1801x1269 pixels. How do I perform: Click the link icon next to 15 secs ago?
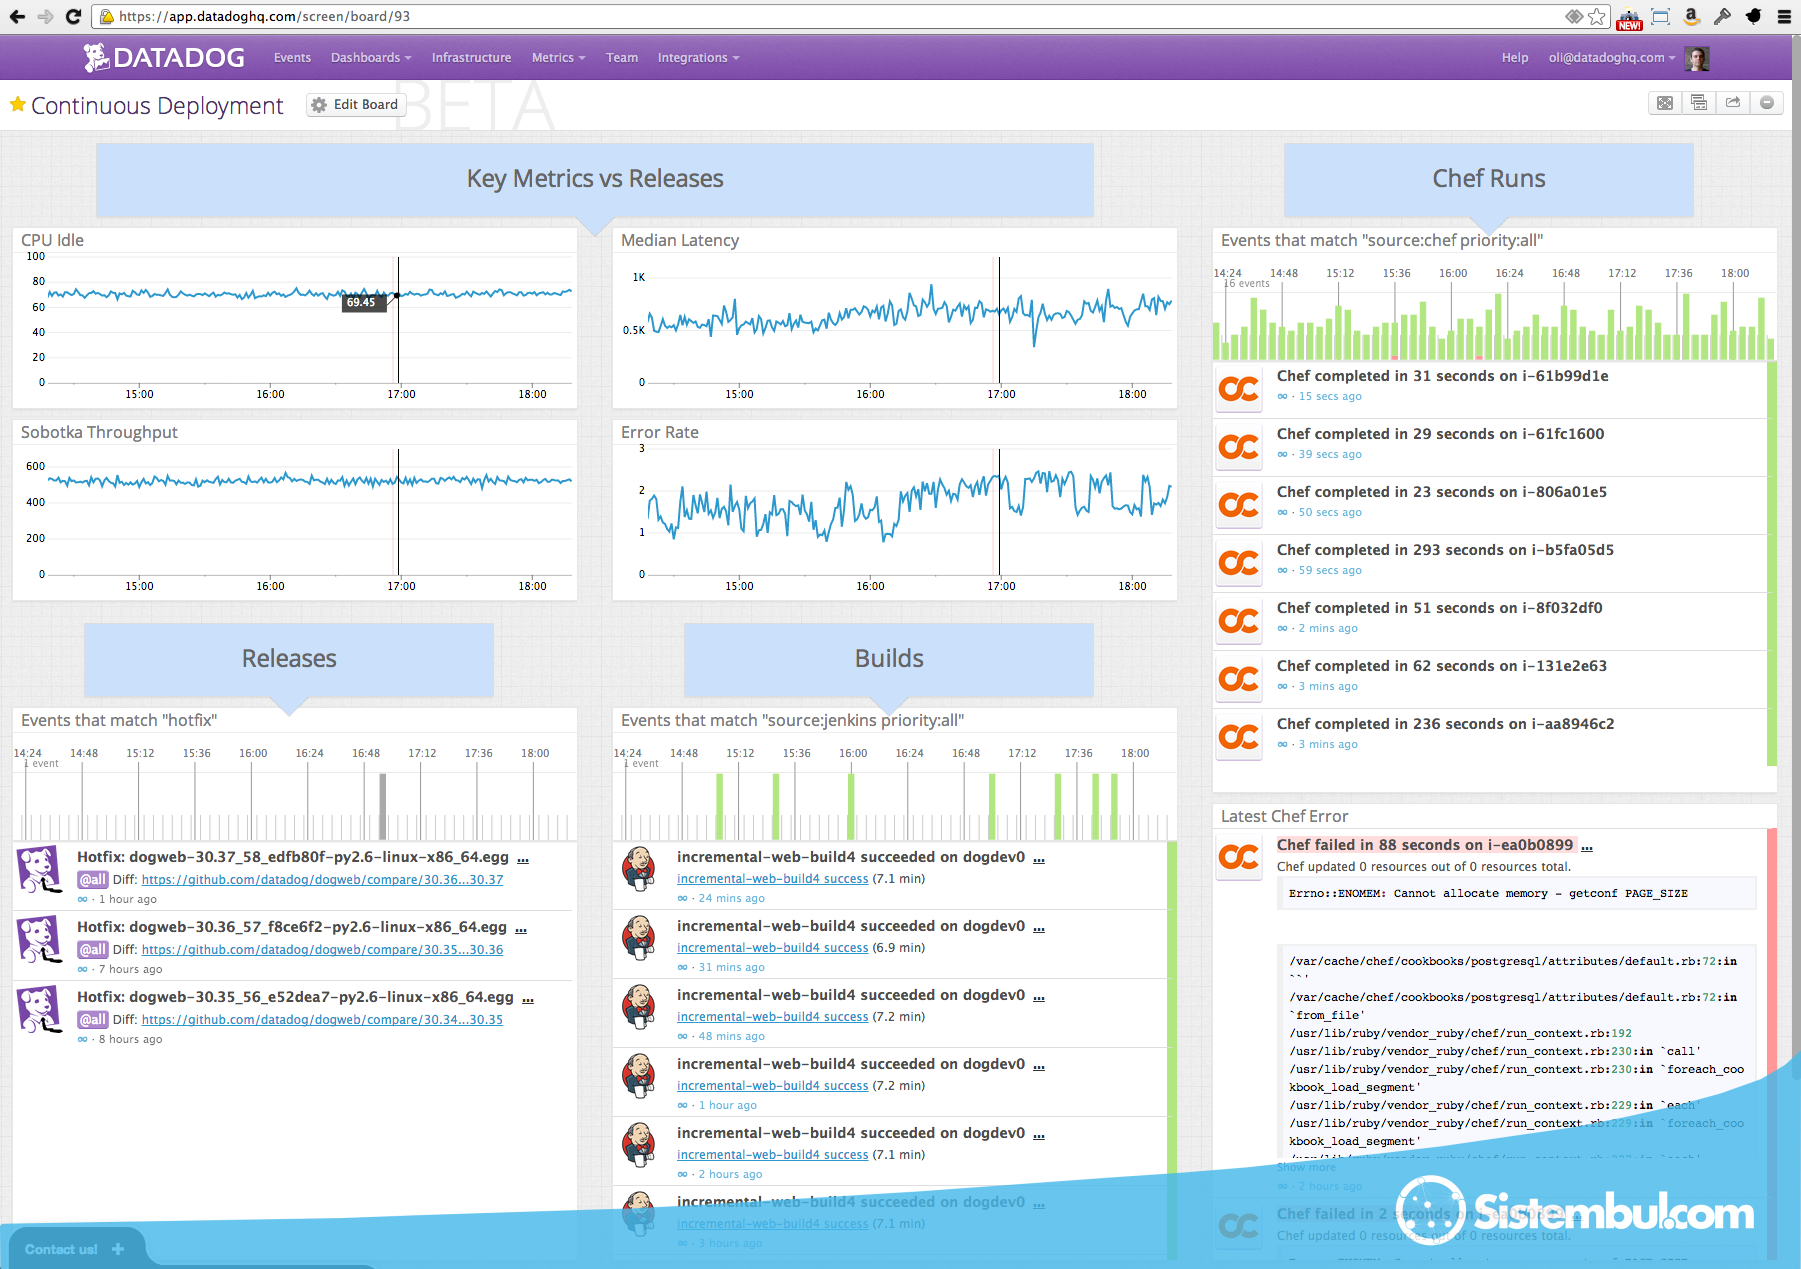1283,397
